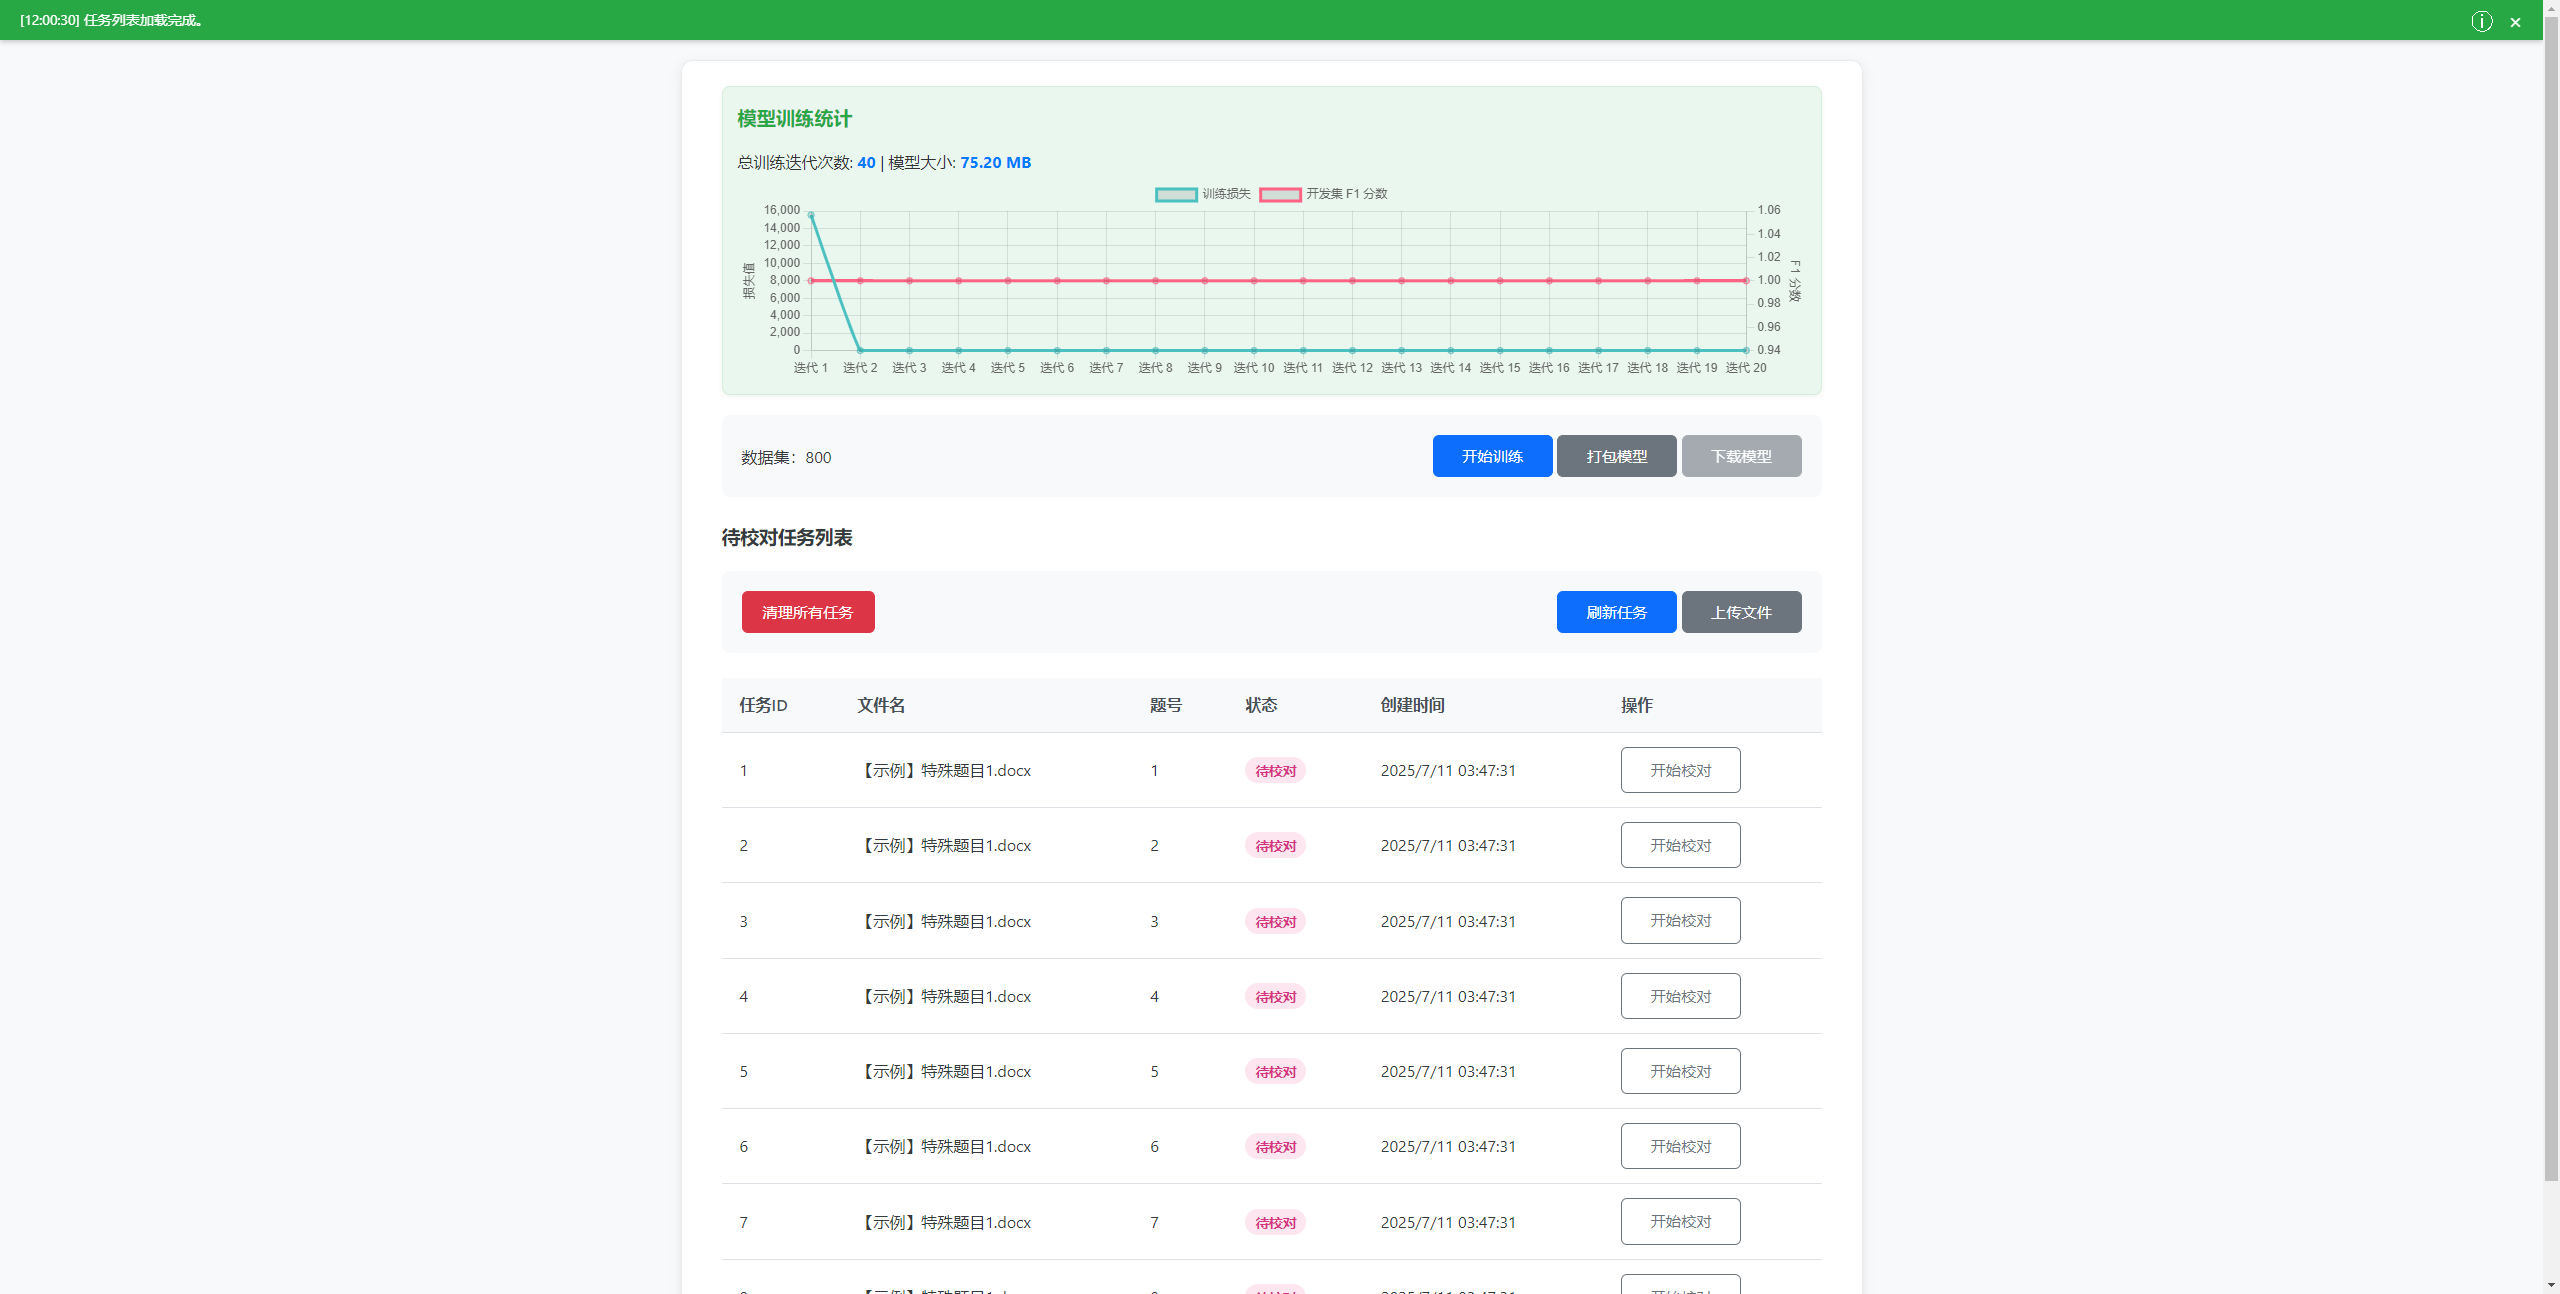The height and width of the screenshot is (1294, 2560).
Task: Click filename in task 4 row
Action: coord(946,996)
